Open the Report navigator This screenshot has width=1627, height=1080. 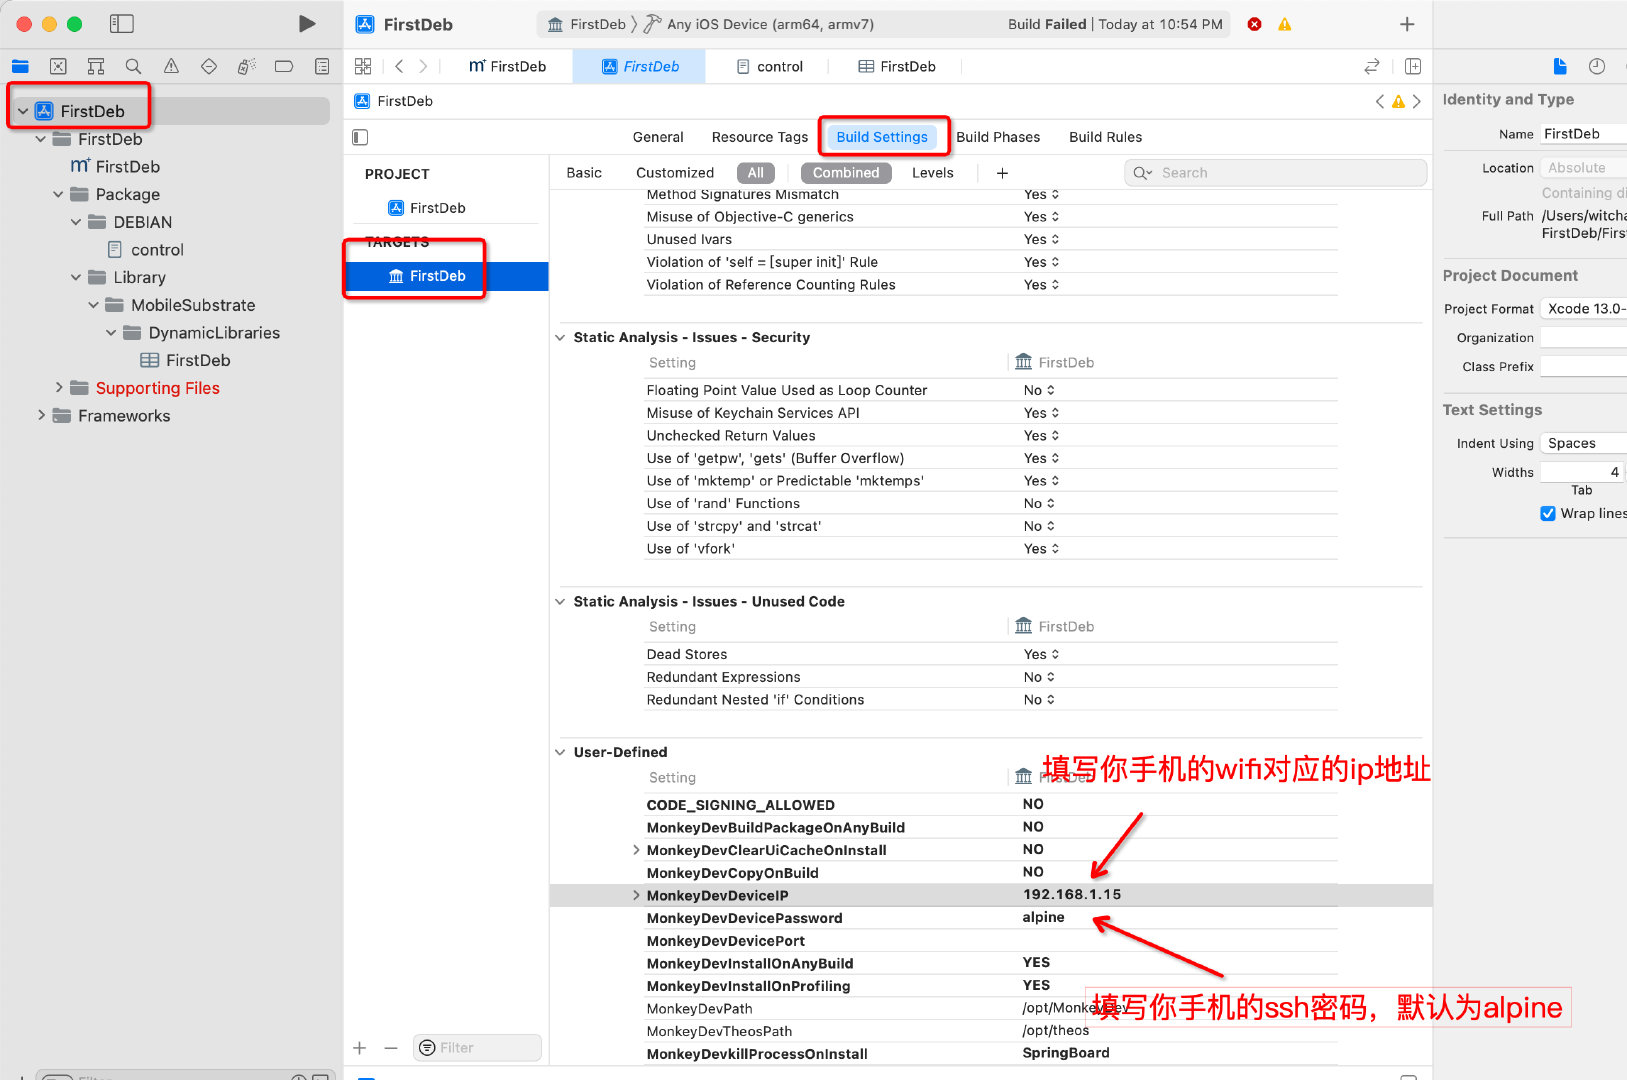pos(322,67)
